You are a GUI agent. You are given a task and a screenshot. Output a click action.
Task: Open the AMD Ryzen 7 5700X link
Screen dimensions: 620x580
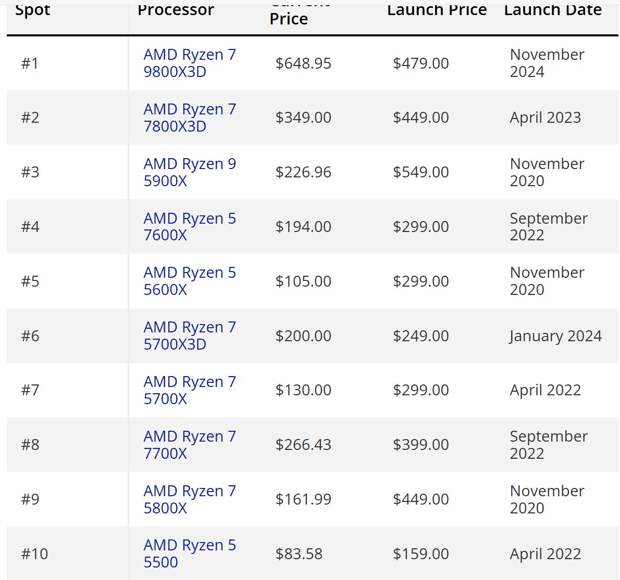click(189, 390)
